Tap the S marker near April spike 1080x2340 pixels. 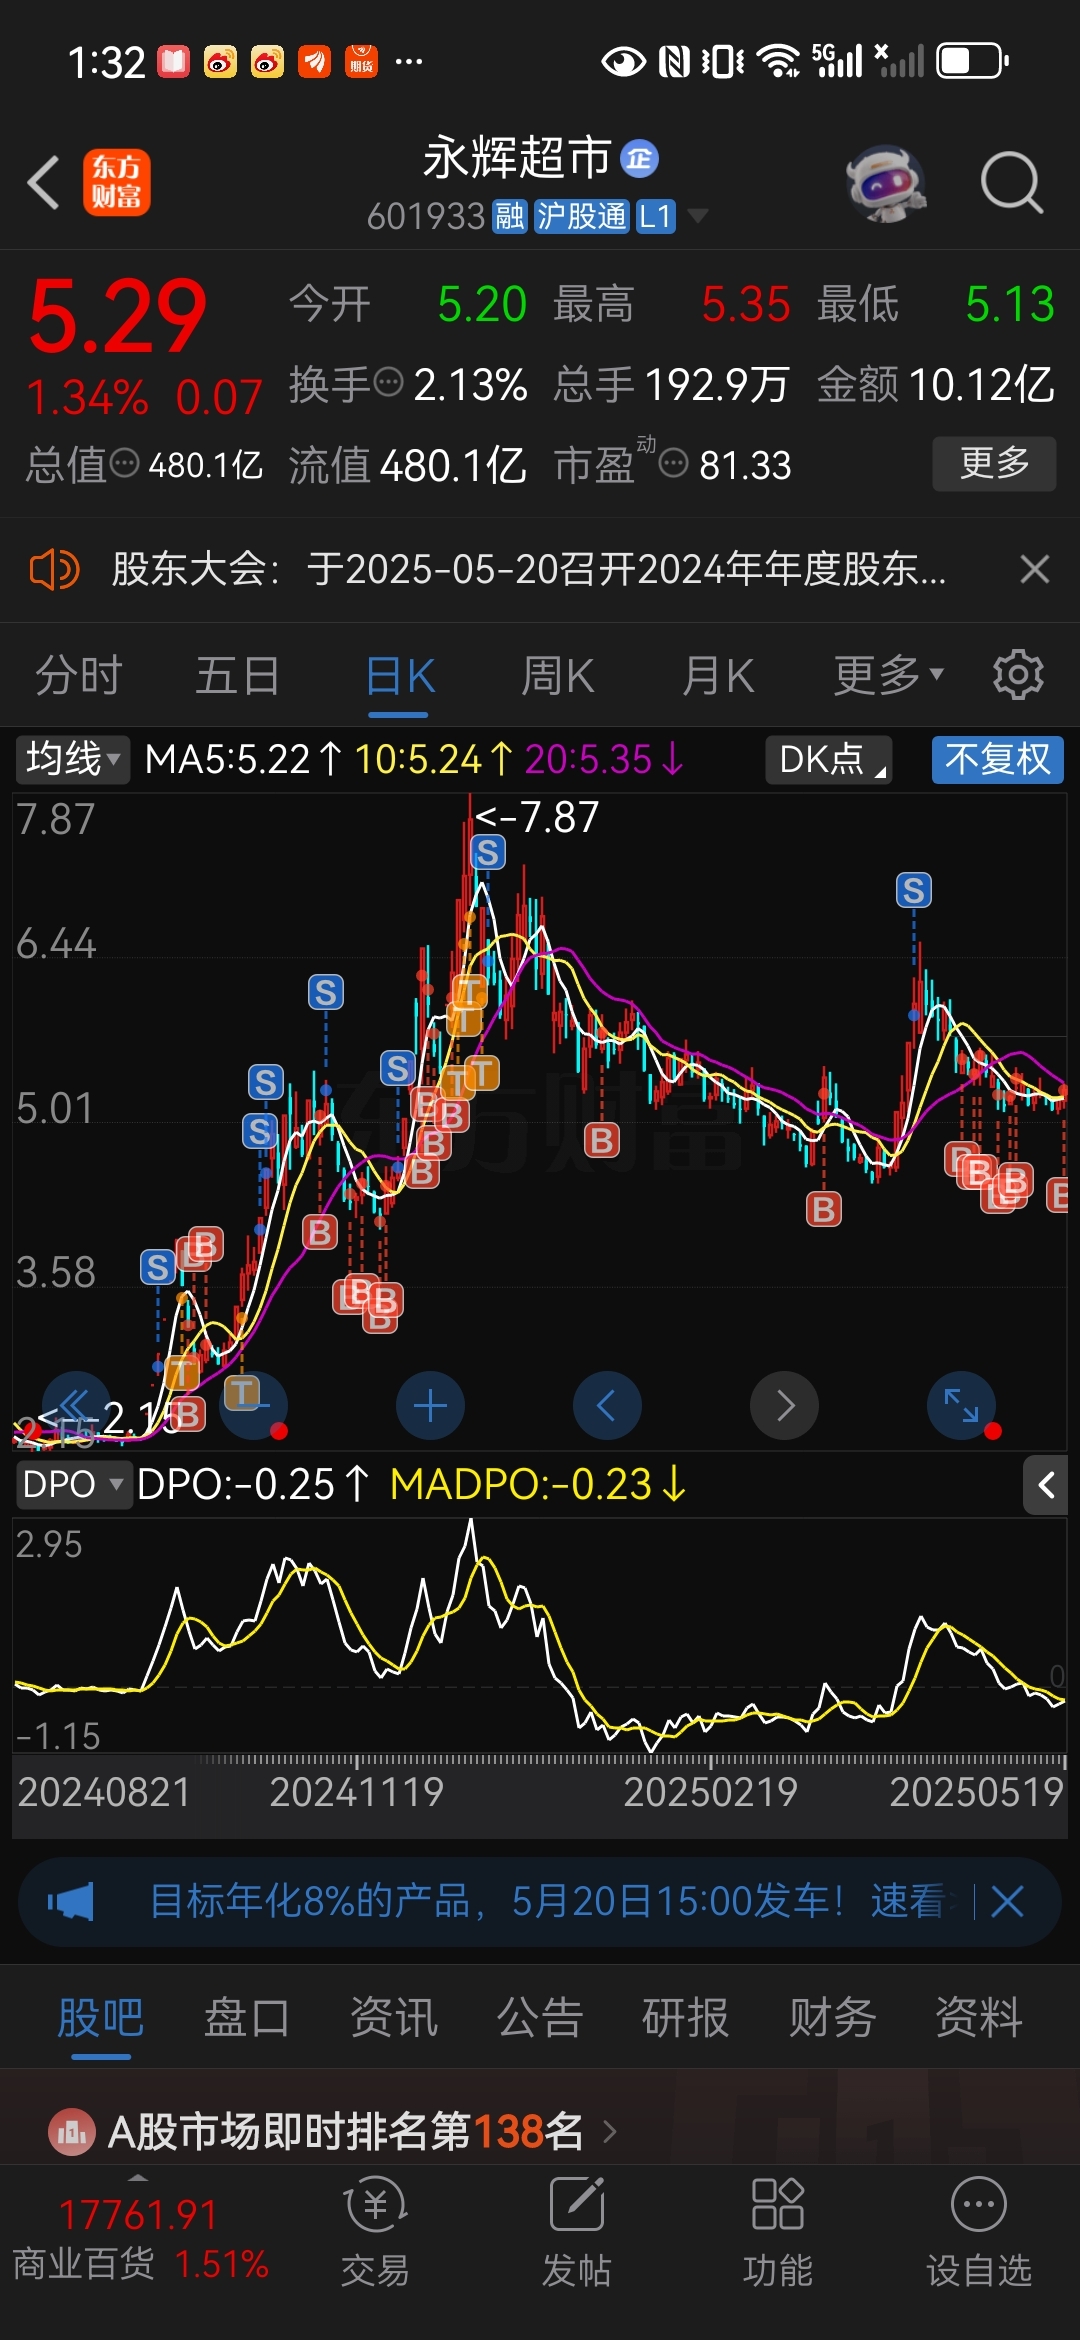click(x=913, y=890)
